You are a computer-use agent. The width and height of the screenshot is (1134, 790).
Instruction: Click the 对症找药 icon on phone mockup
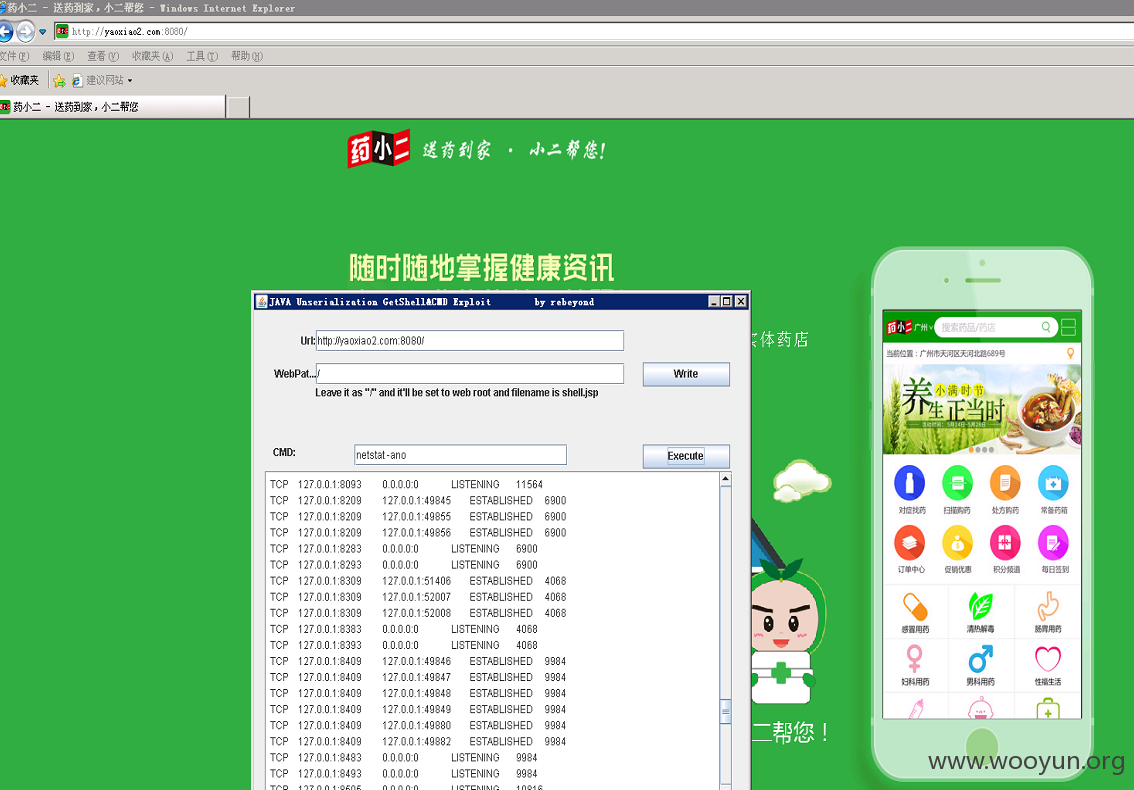910,483
